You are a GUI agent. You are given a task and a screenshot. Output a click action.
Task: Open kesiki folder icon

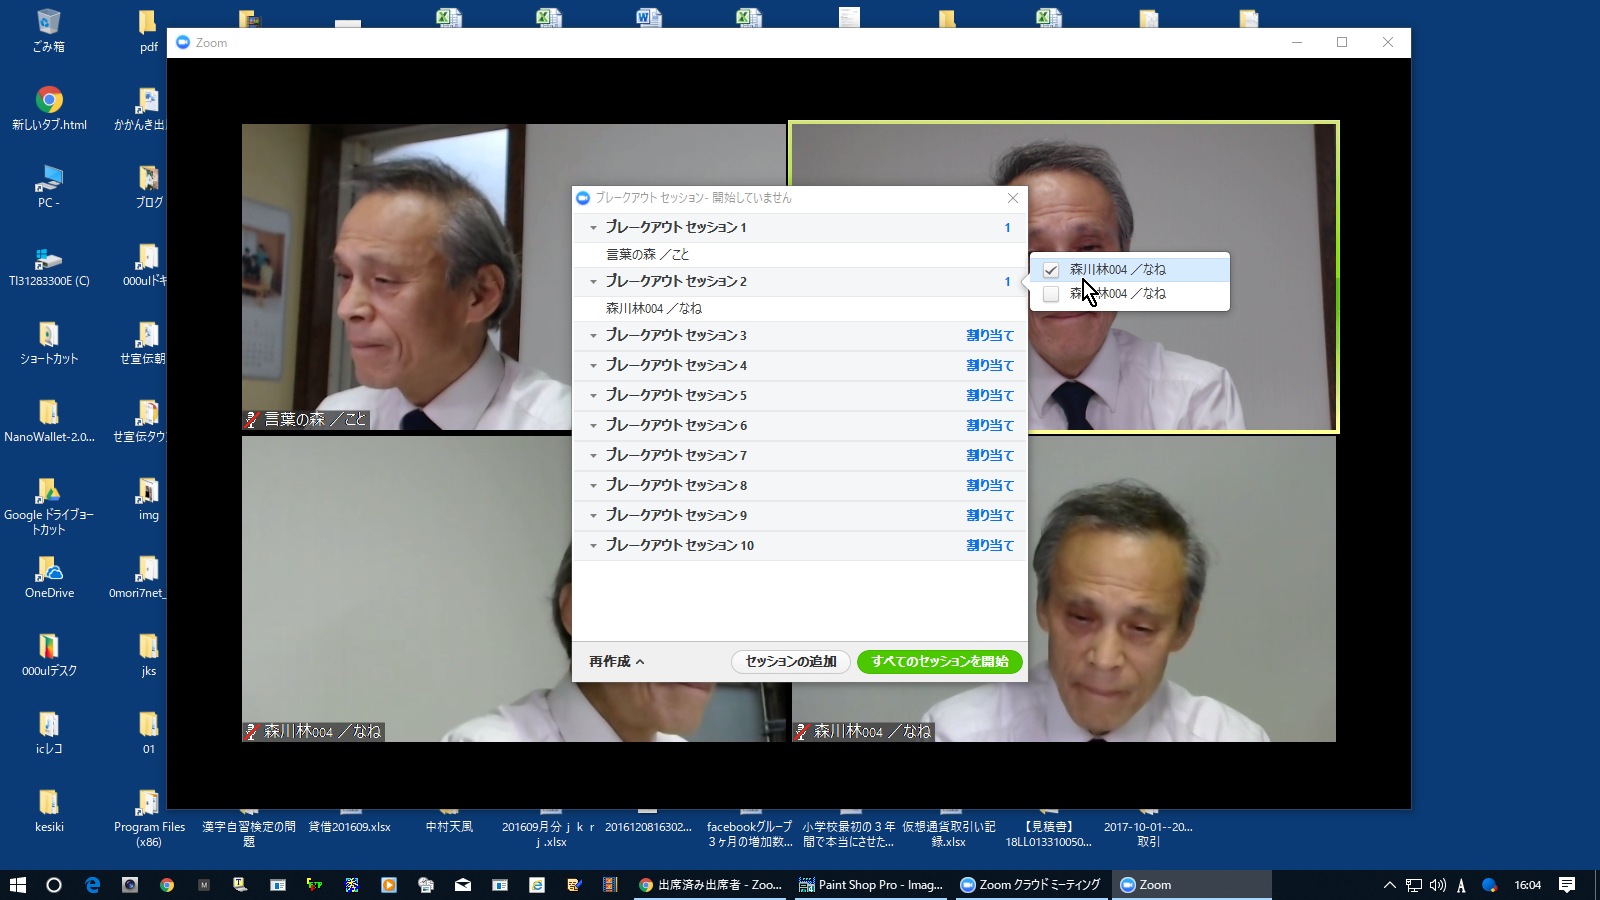tap(49, 811)
